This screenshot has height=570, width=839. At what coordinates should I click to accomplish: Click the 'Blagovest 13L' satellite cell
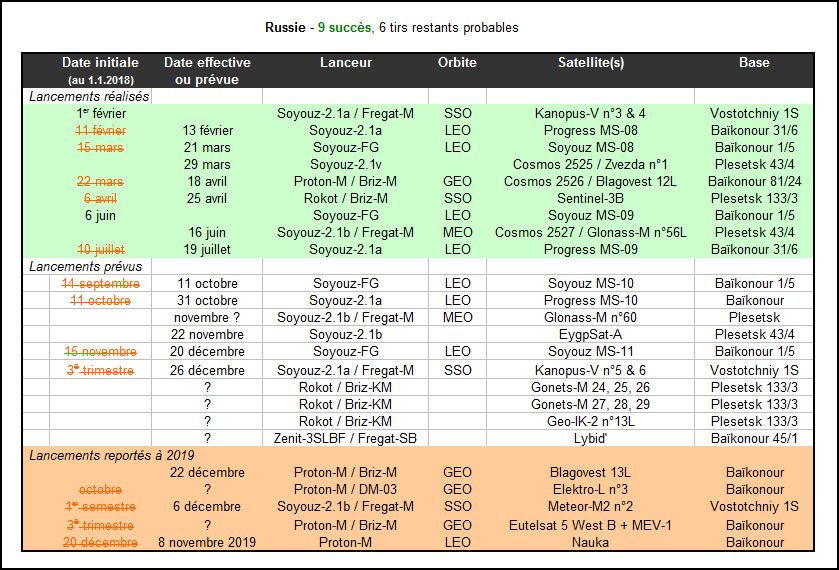point(591,473)
